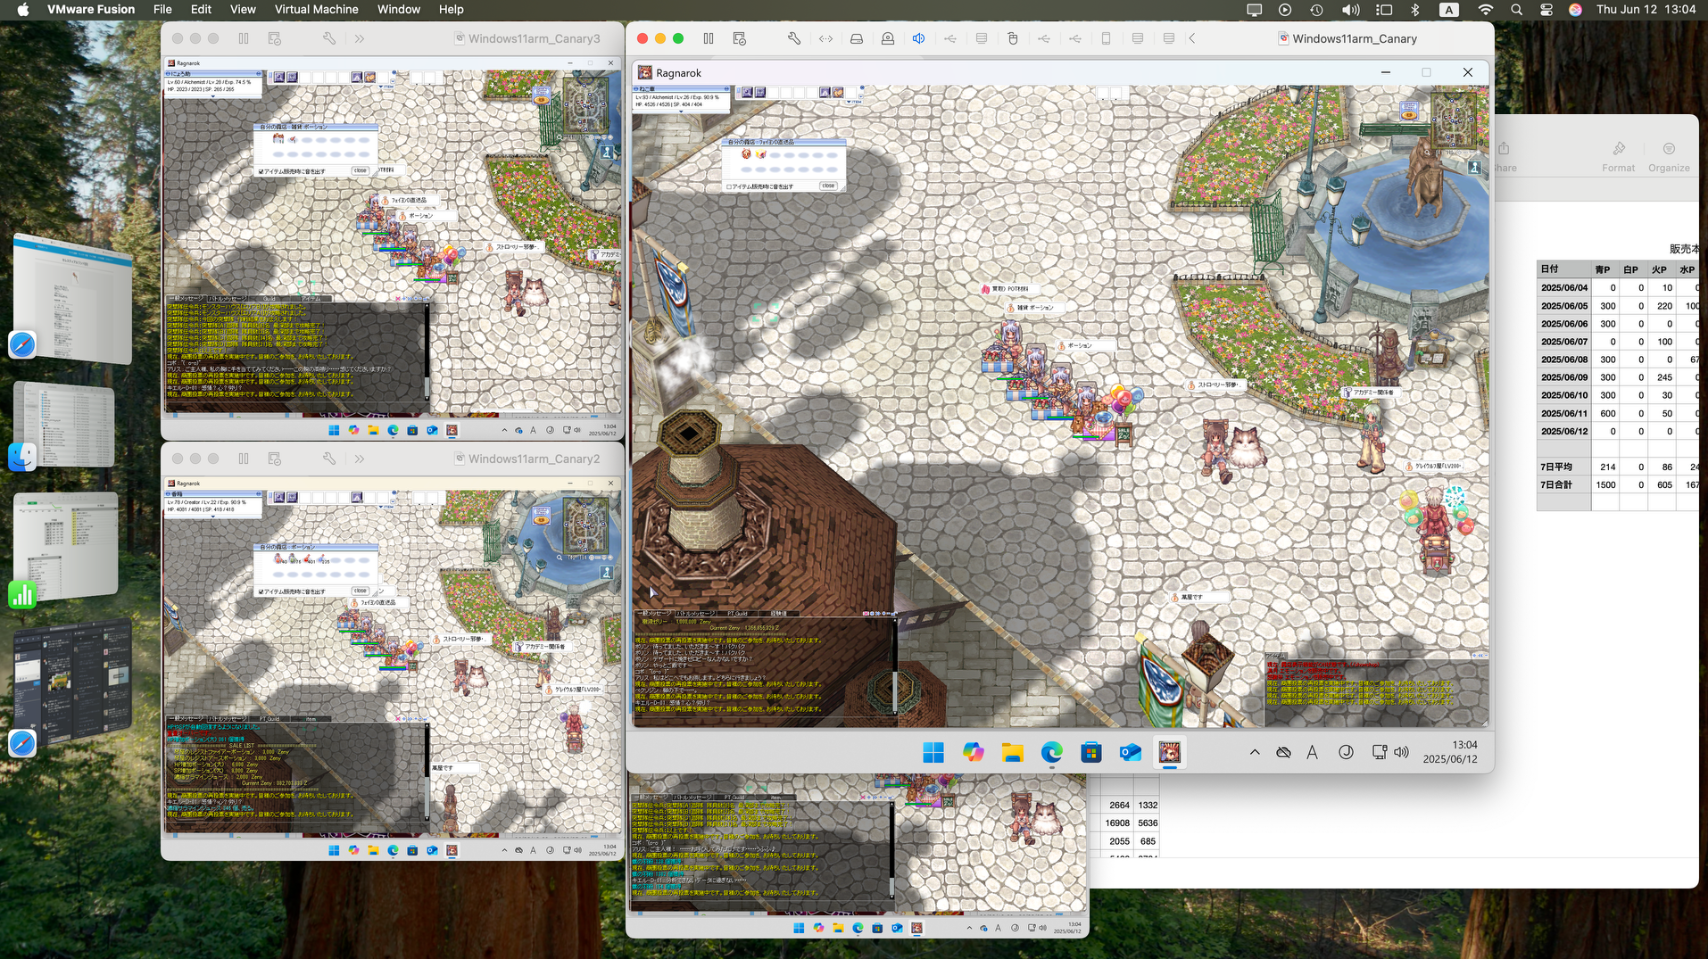Launch Microsoft Edge in main Canary taskbar
This screenshot has height=959, width=1708.
coord(1051,752)
